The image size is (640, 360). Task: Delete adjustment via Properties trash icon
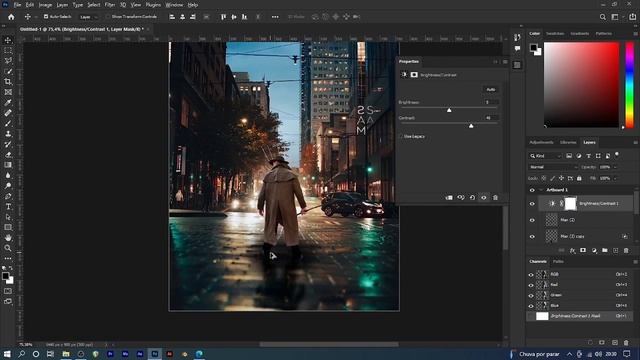(495, 198)
